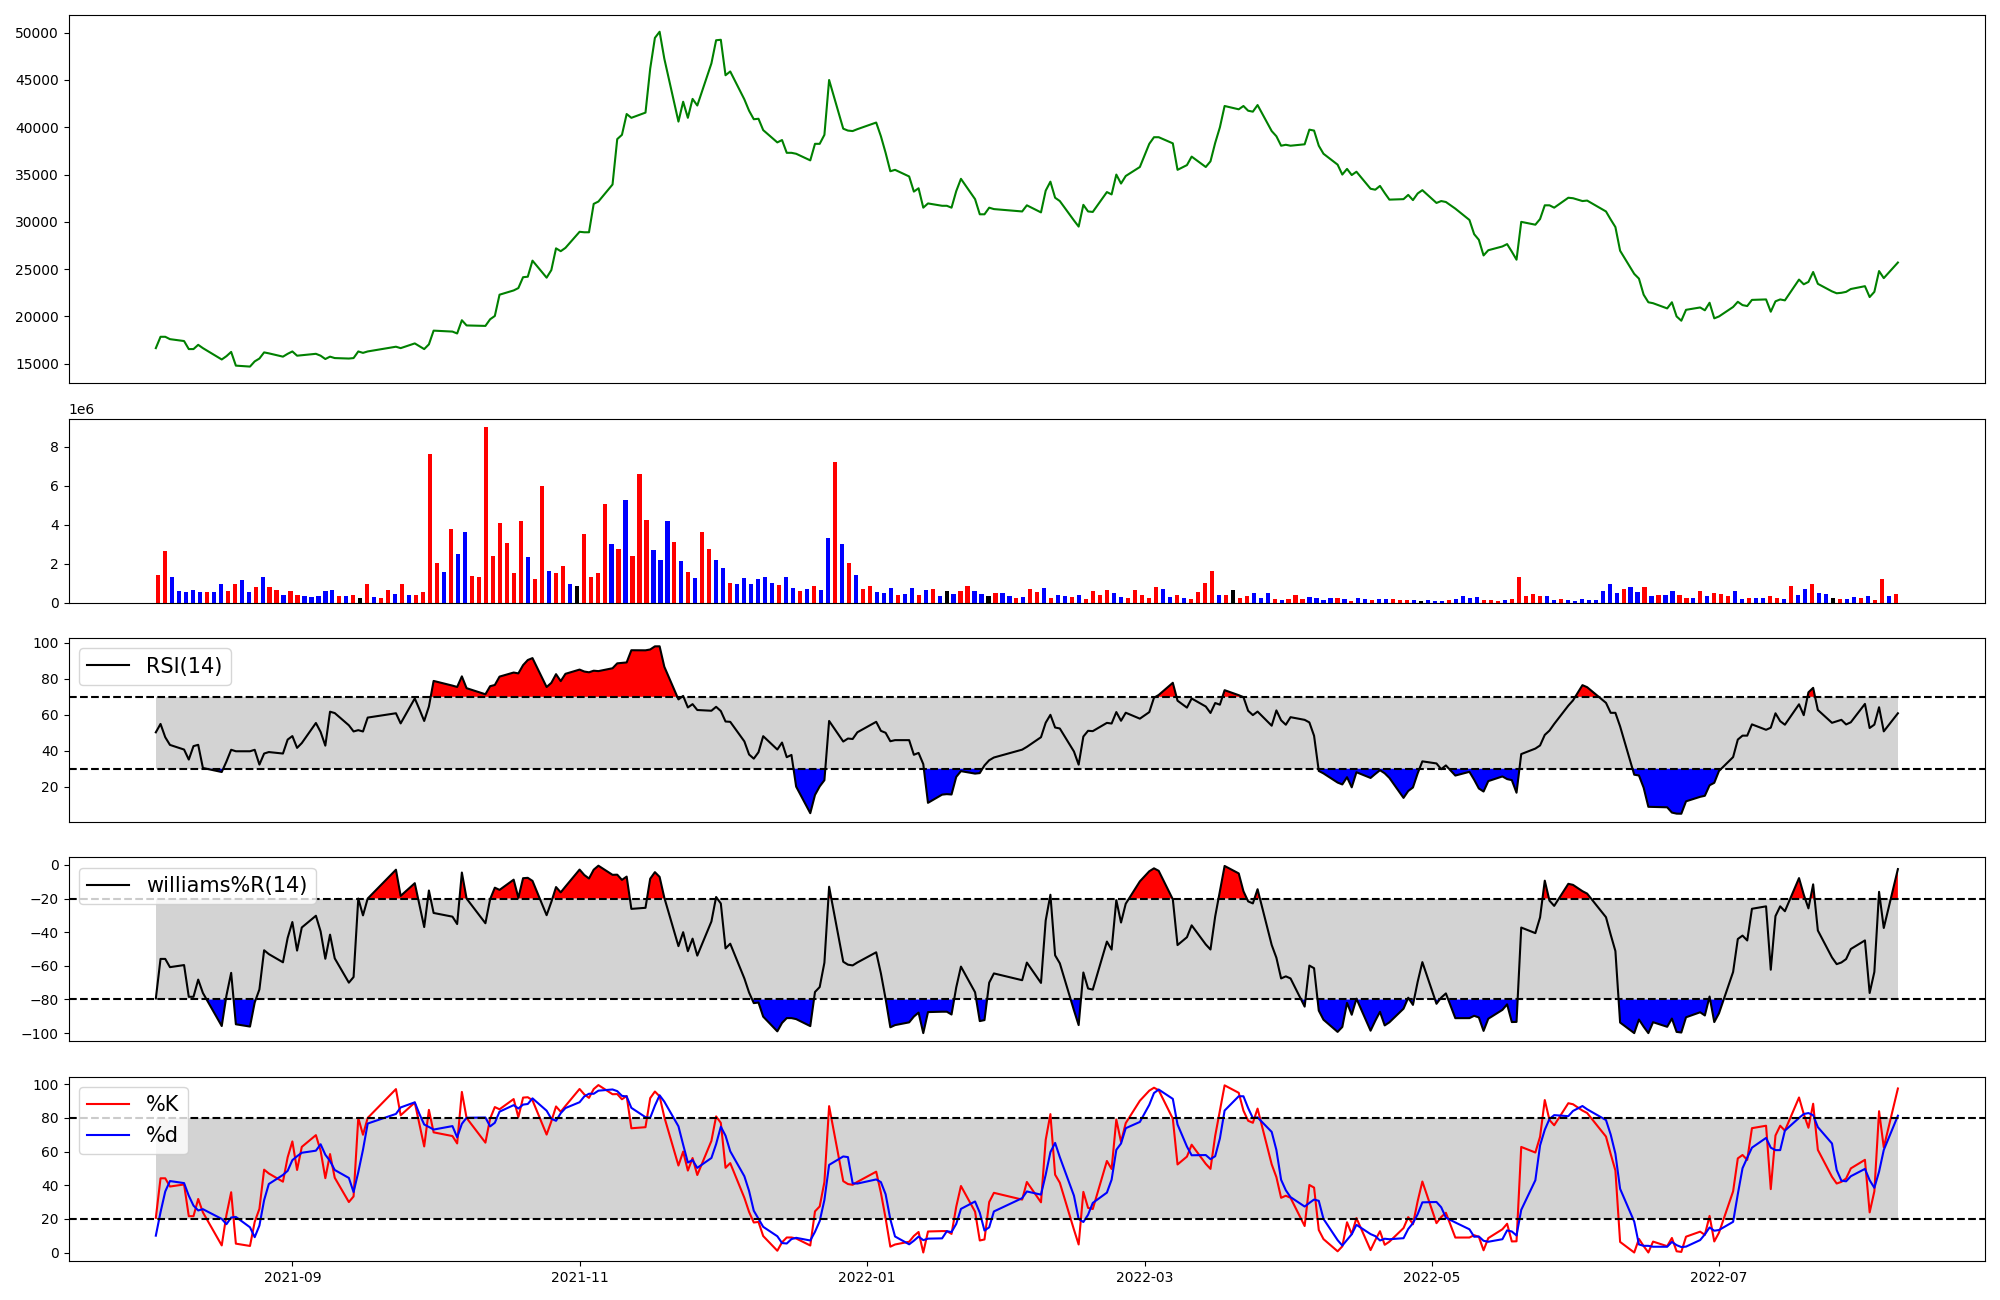Click the 15000 price axis label
Screen dimensions: 2000x1300
[x=37, y=364]
